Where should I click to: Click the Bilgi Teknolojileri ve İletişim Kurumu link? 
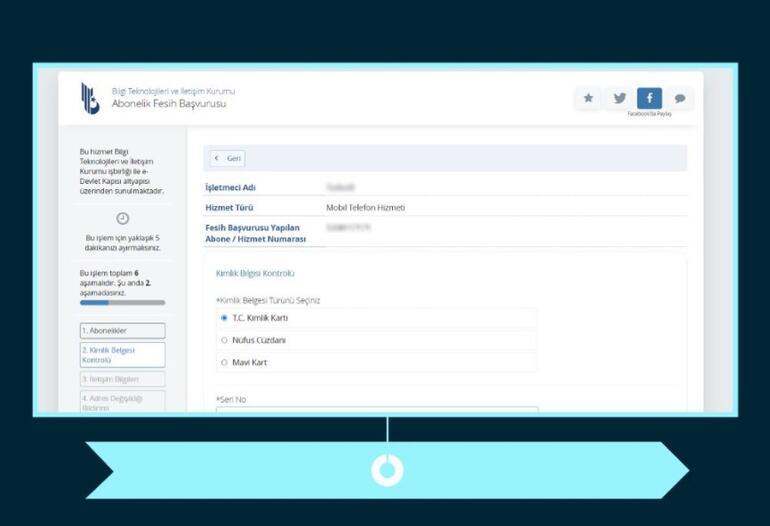tap(173, 92)
